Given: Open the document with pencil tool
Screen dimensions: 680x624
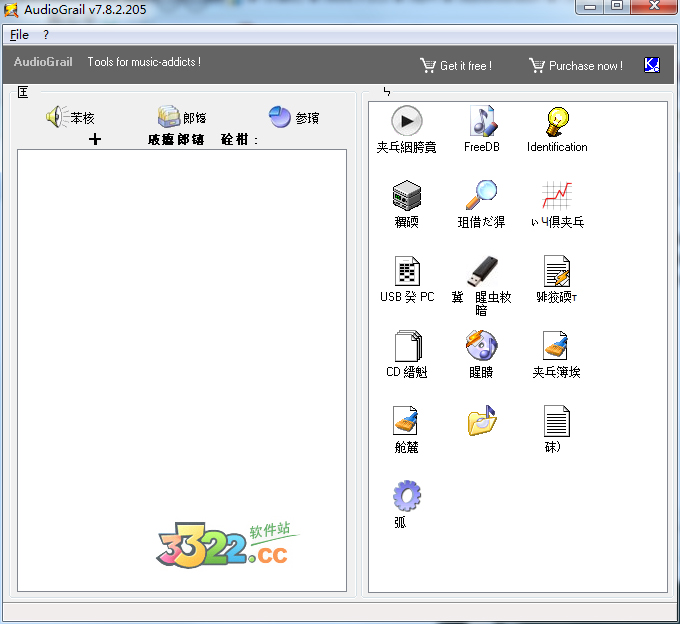Looking at the screenshot, I should pyautogui.click(x=557, y=279).
